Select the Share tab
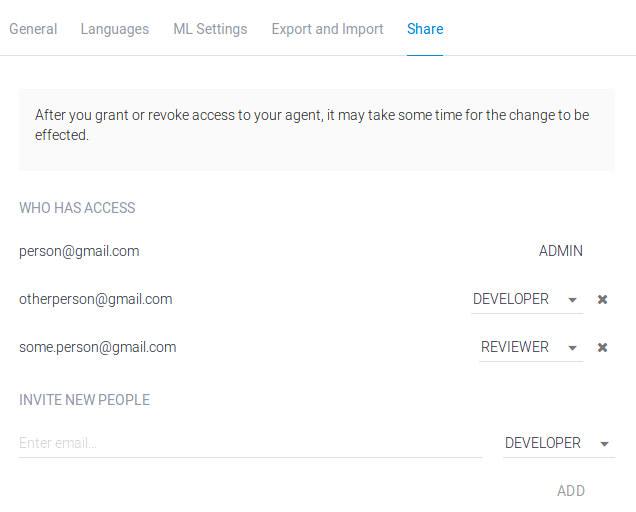Image resolution: width=636 pixels, height=512 pixels. click(x=425, y=29)
